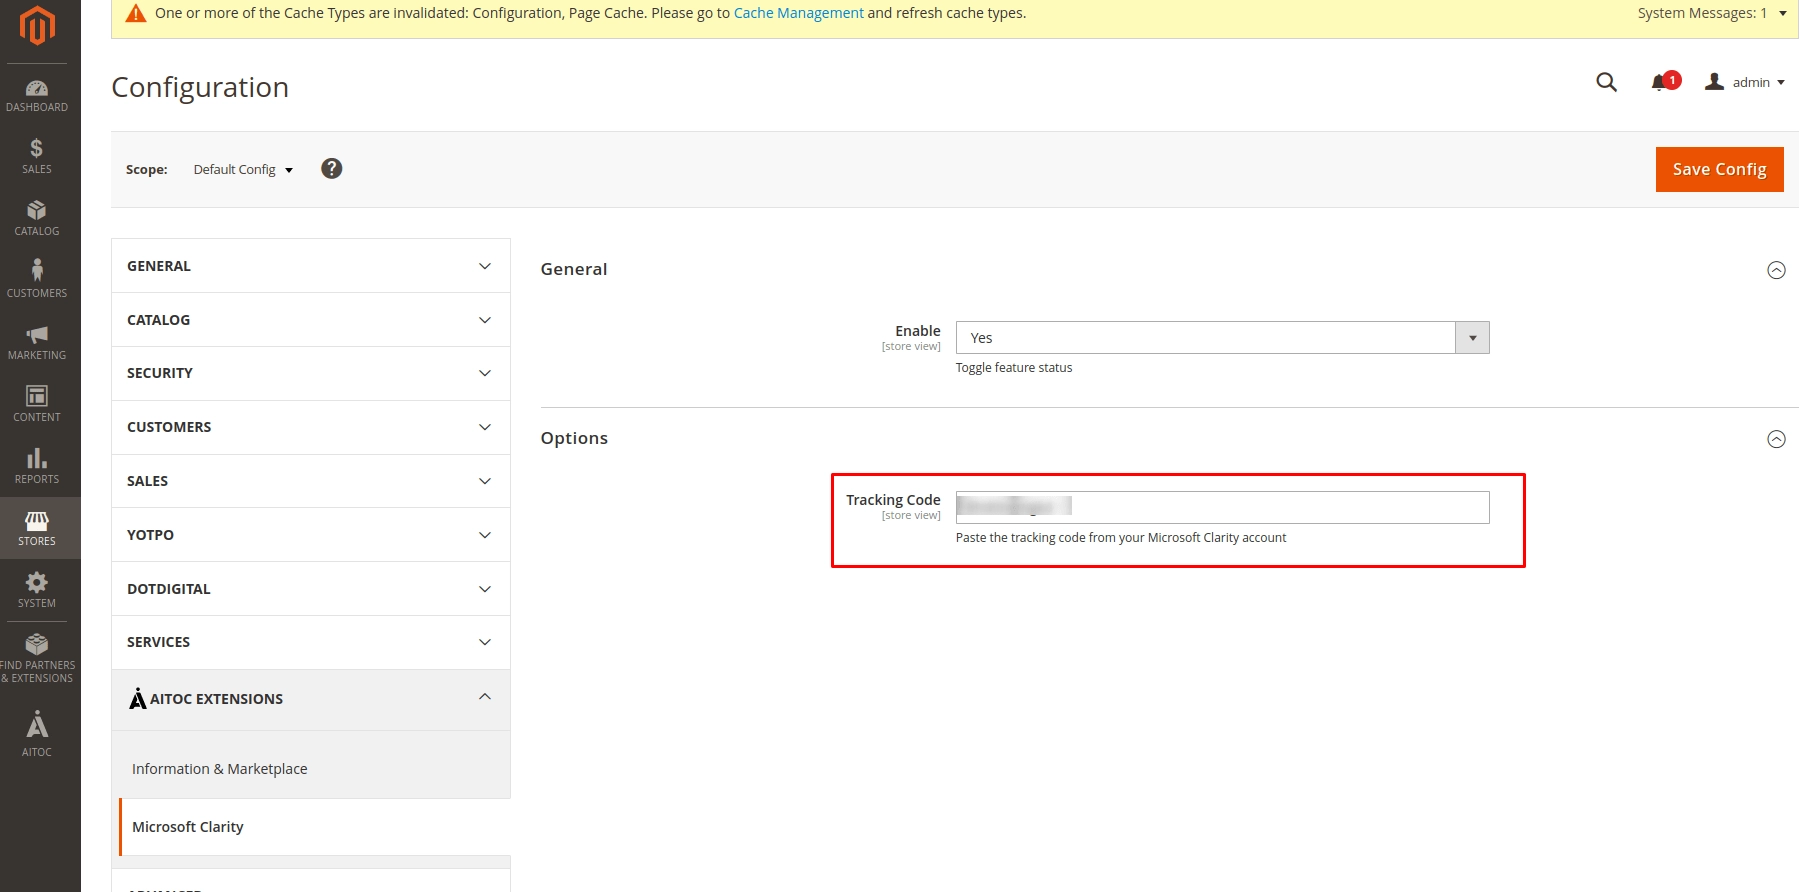Open the Marketing sidebar menu
The height and width of the screenshot is (892, 1815).
(37, 343)
